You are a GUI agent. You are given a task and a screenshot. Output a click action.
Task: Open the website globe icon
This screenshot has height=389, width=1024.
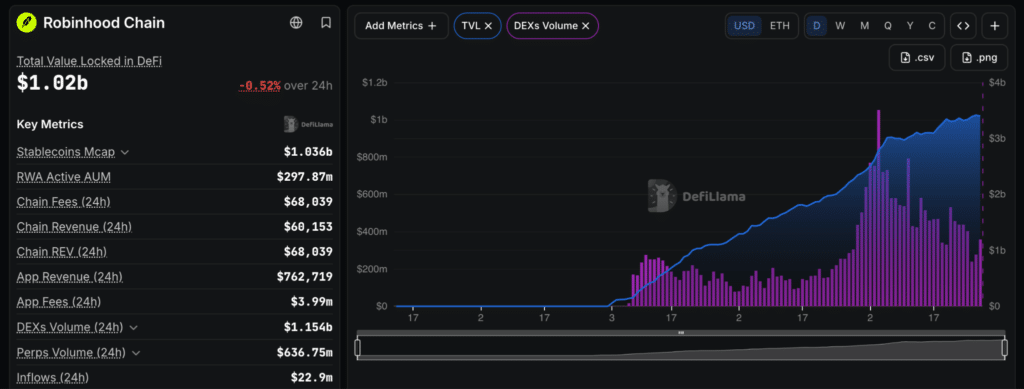click(x=296, y=23)
